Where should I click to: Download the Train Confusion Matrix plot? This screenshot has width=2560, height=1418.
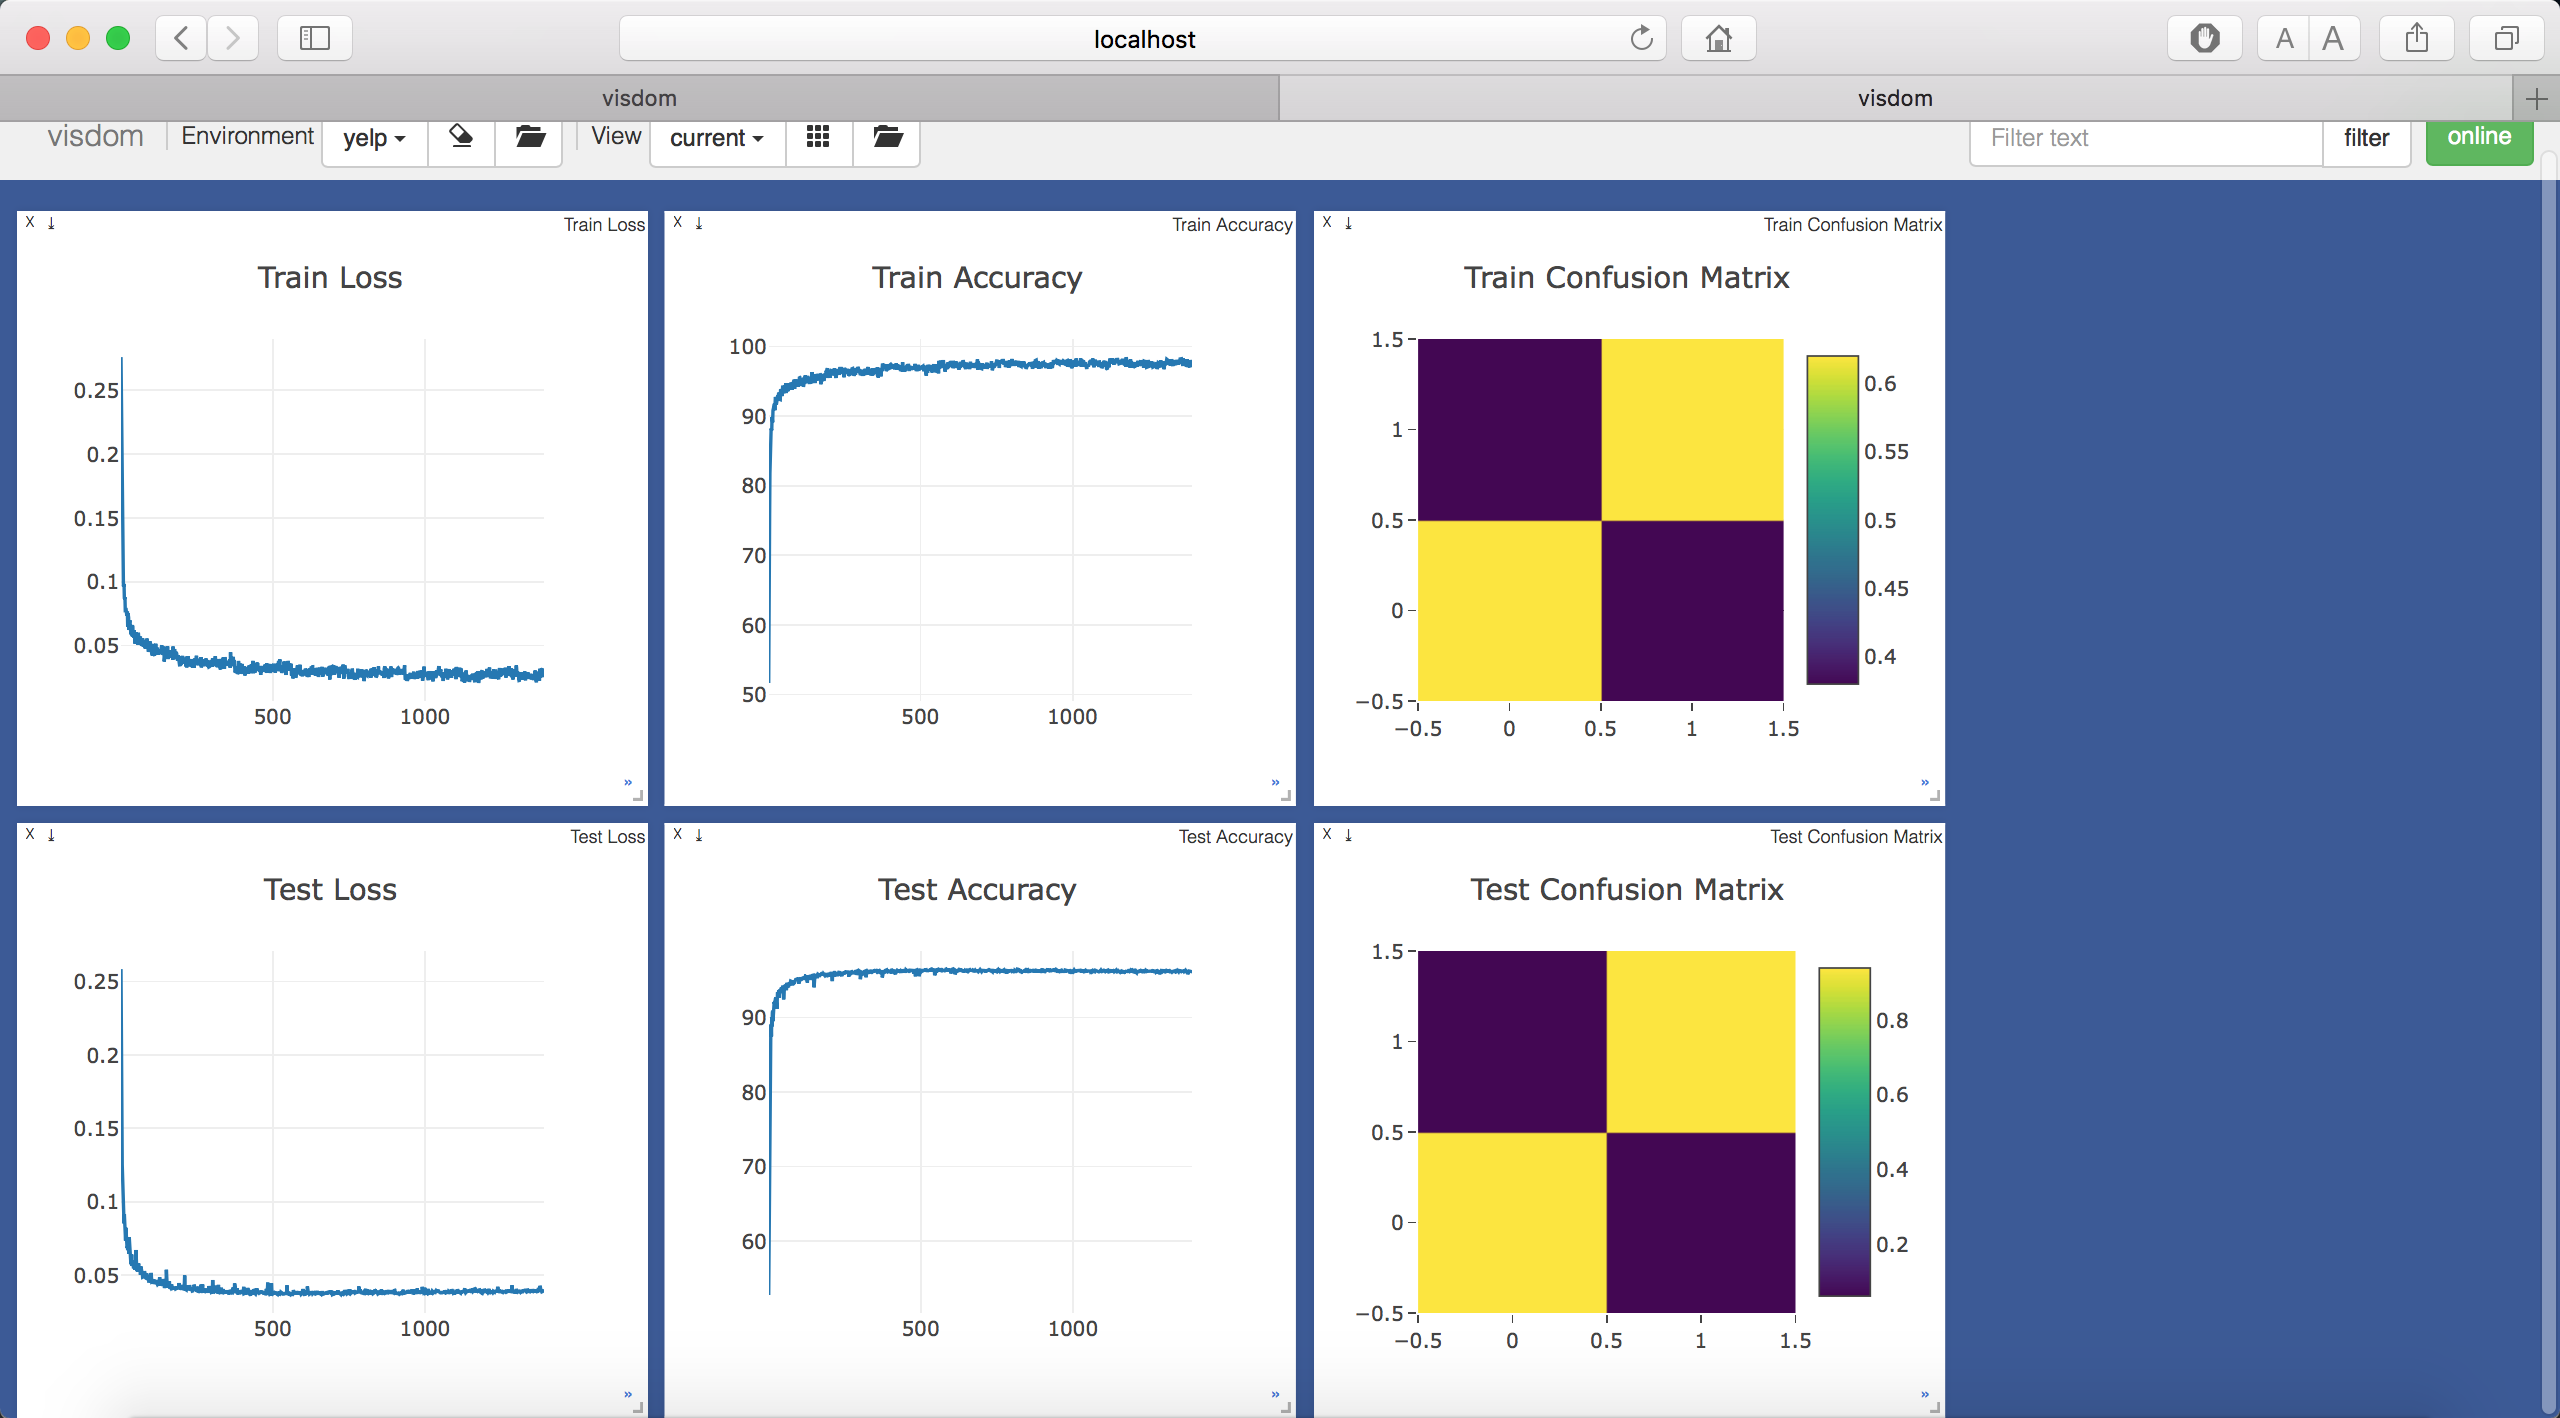[1349, 223]
